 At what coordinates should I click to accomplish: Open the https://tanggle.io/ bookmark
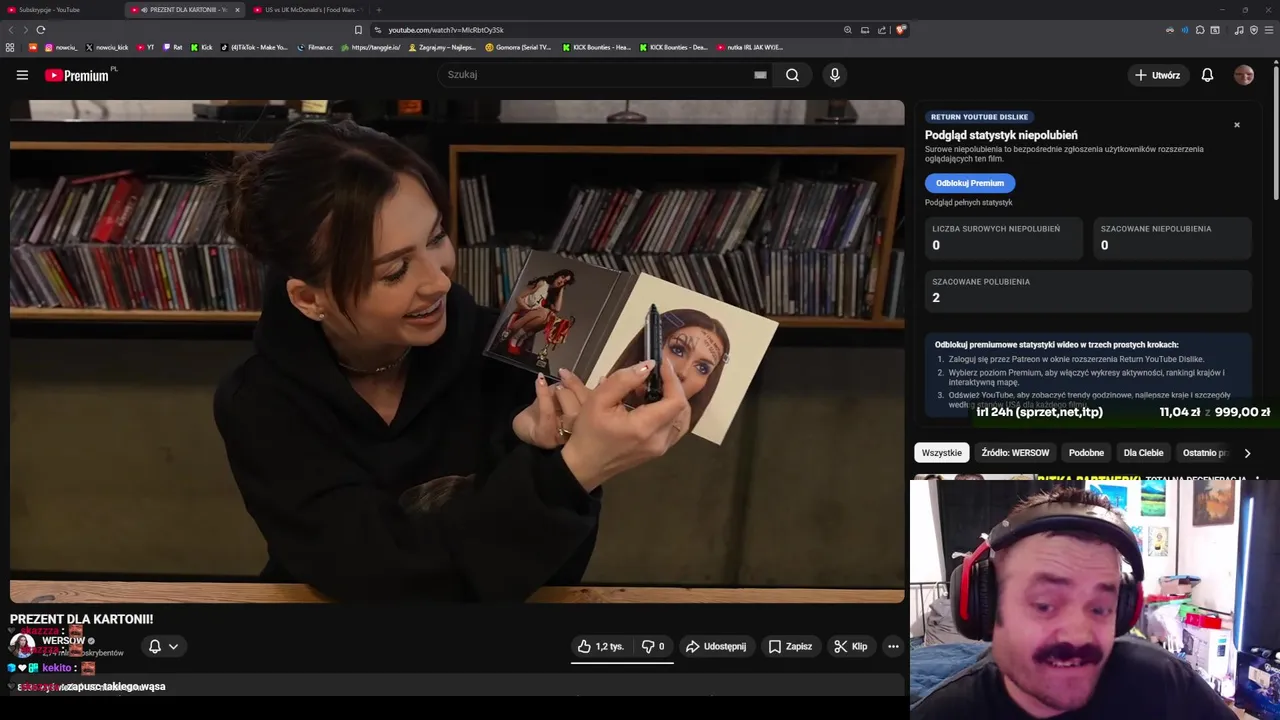(370, 47)
